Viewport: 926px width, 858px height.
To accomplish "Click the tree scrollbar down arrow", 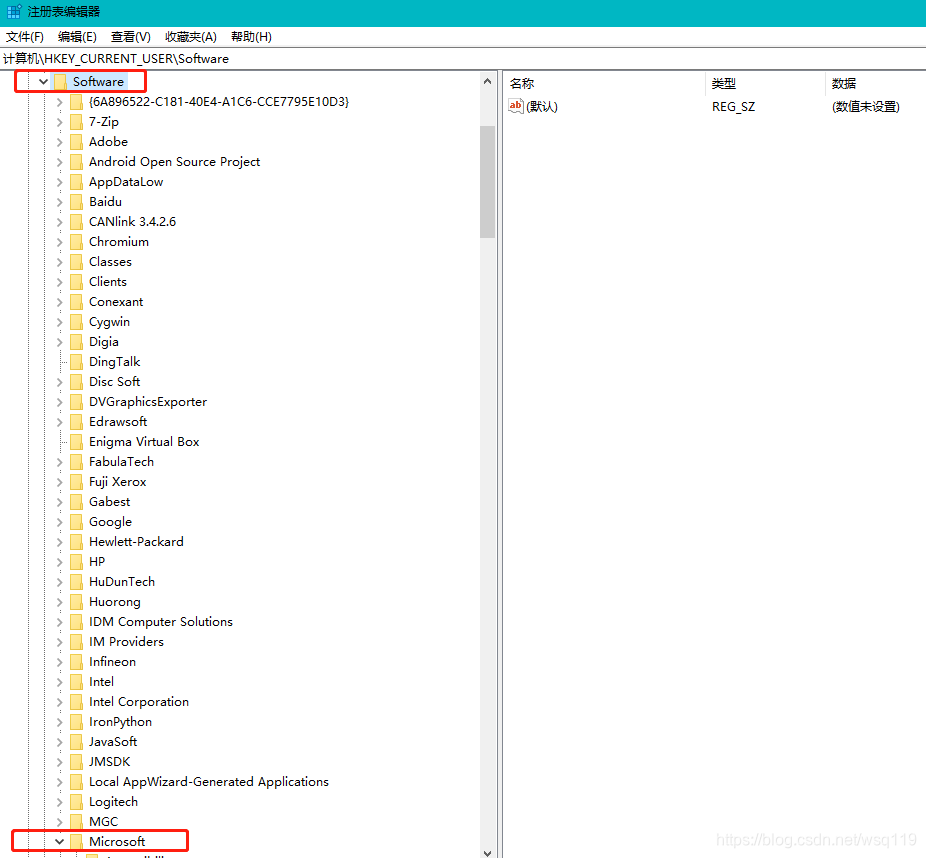I will coord(487,853).
